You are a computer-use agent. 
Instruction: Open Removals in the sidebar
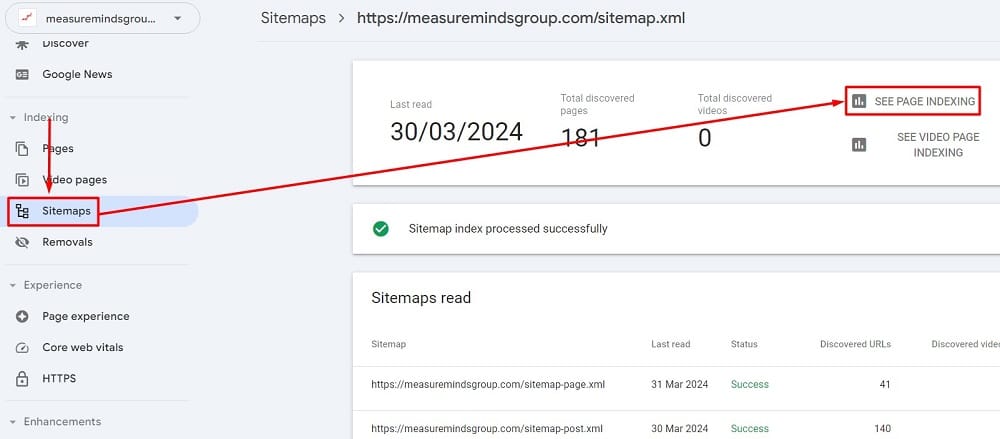(x=68, y=242)
